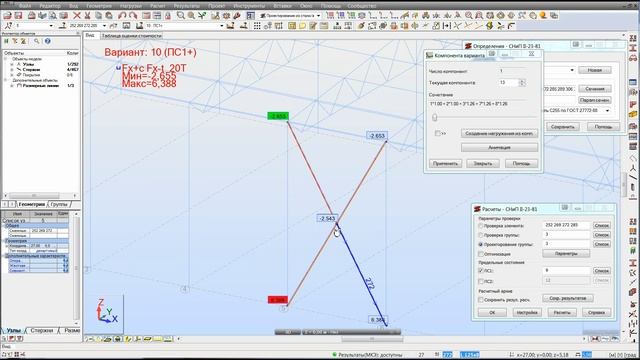
Task: Click the Redo arrow icon
Action: pyautogui.click(x=133, y=16)
